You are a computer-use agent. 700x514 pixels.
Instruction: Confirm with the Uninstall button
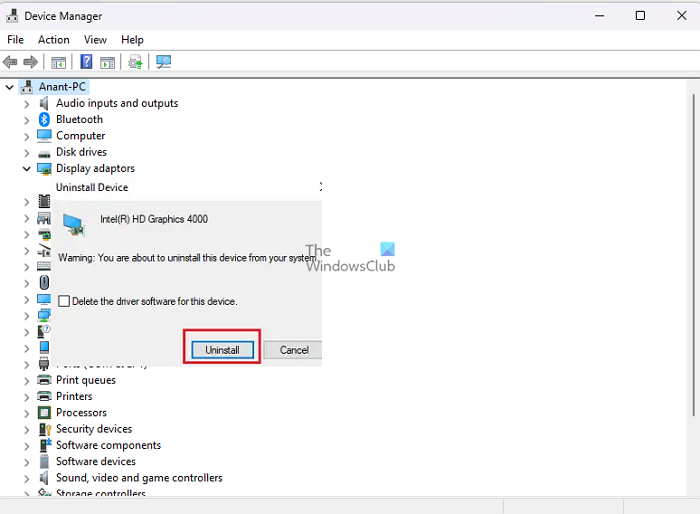(222, 350)
